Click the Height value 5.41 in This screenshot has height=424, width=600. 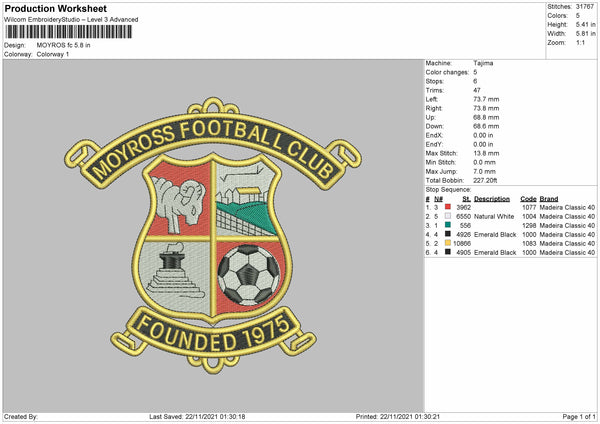586,24
